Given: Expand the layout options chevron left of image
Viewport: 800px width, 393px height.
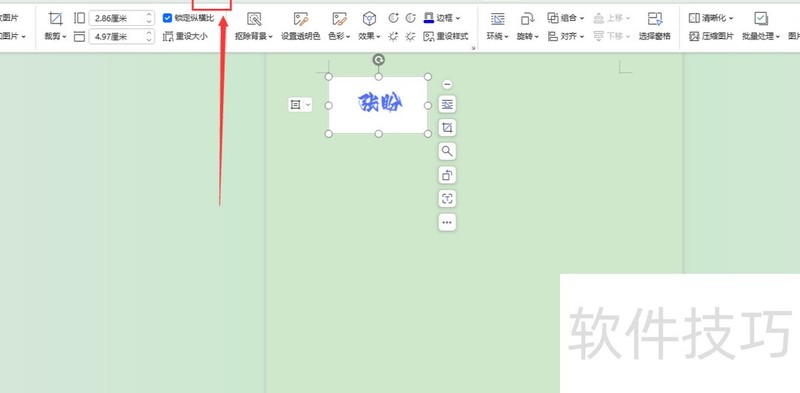Looking at the screenshot, I should pos(308,105).
